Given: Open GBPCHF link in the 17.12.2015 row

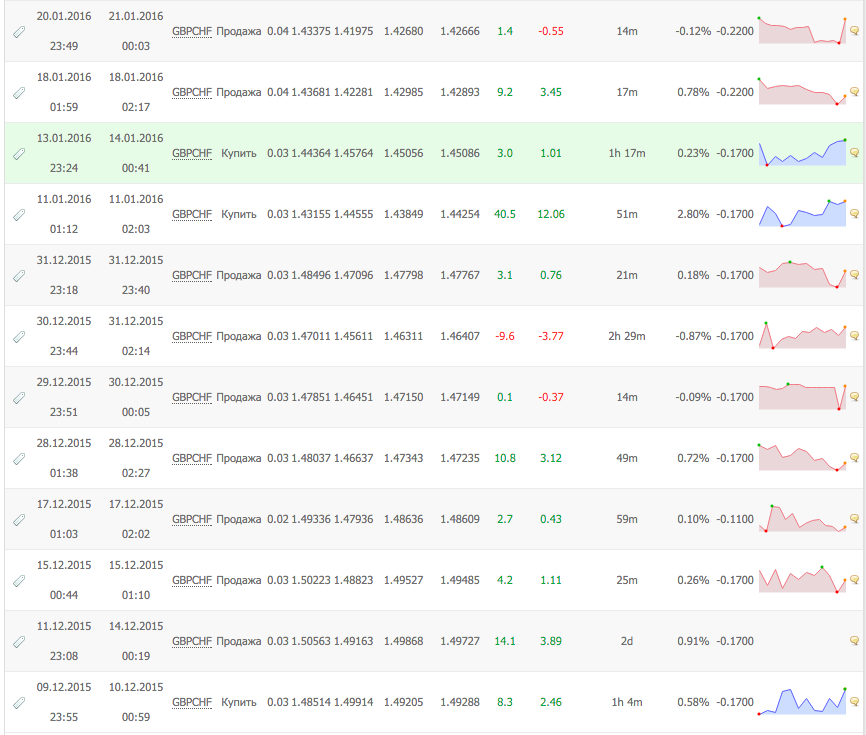Looking at the screenshot, I should (192, 519).
